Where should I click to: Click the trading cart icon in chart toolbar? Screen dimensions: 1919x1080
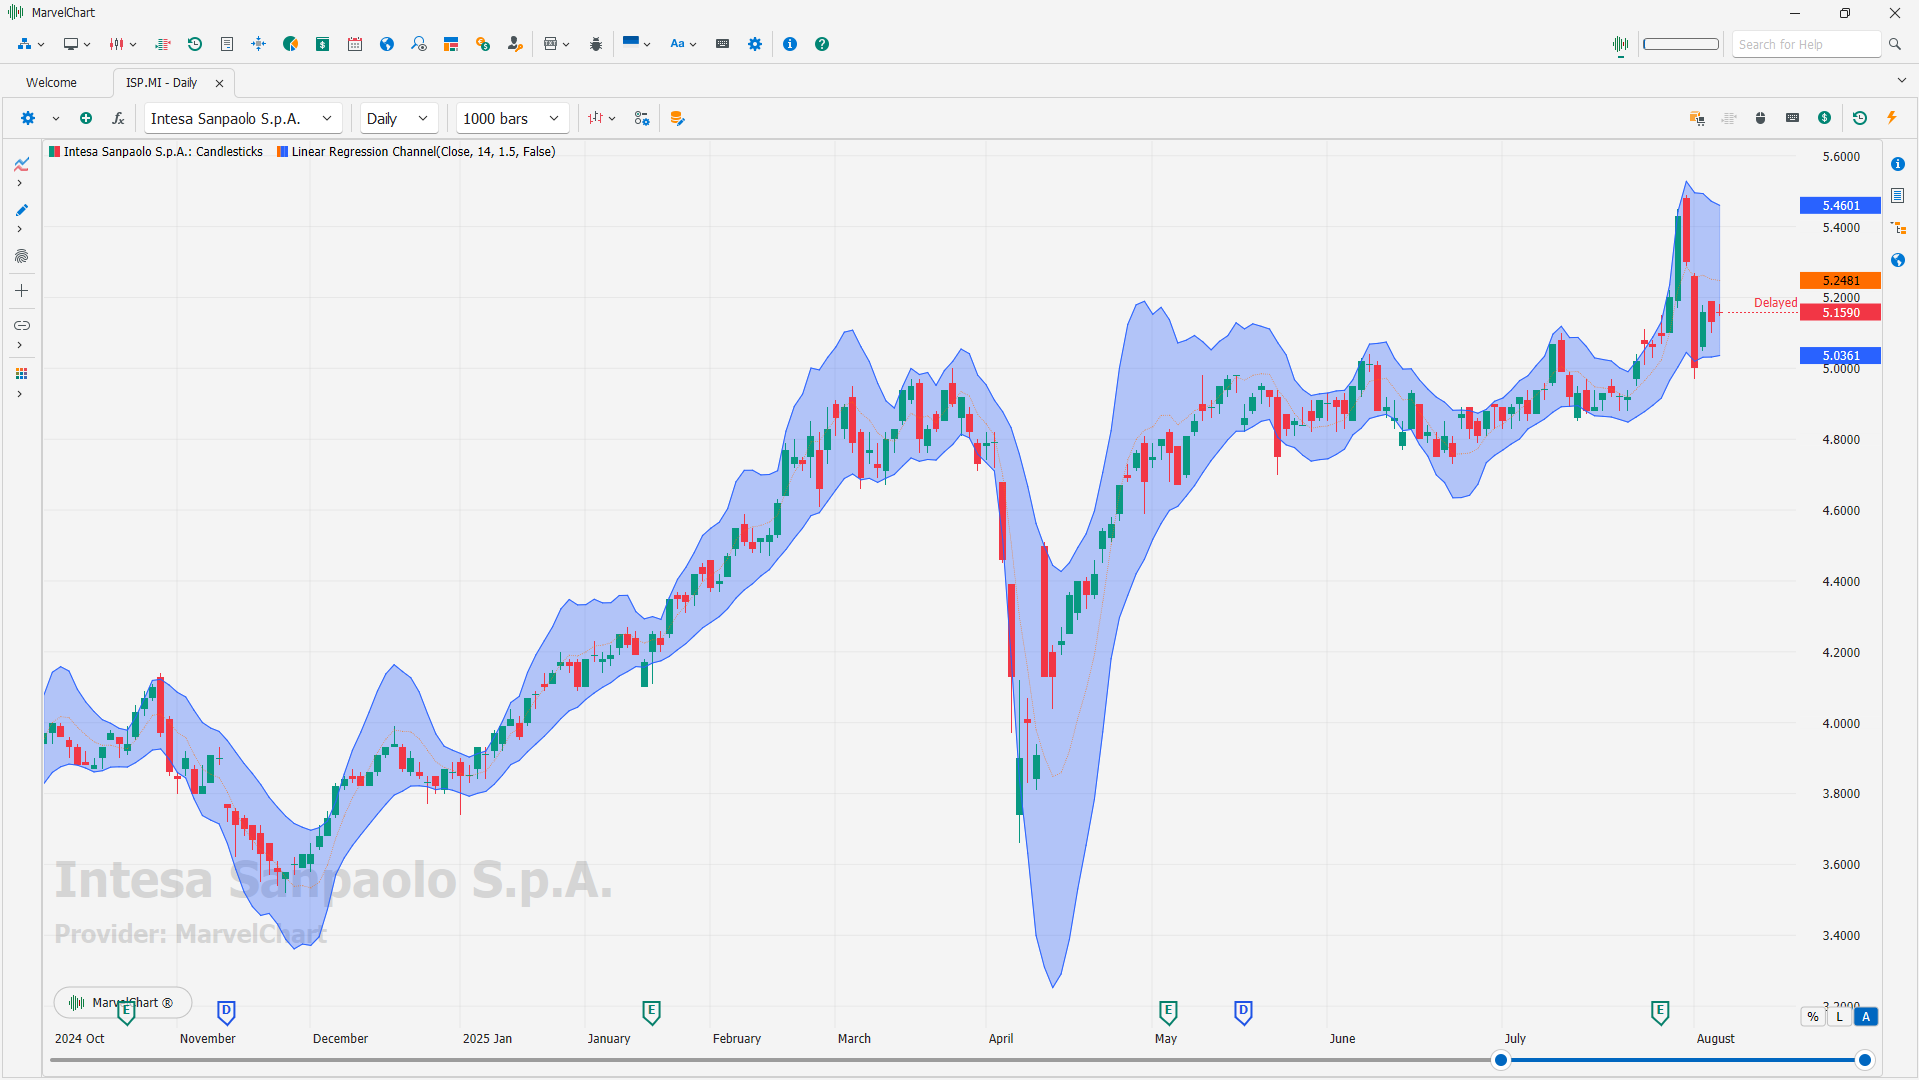[x=1697, y=118]
